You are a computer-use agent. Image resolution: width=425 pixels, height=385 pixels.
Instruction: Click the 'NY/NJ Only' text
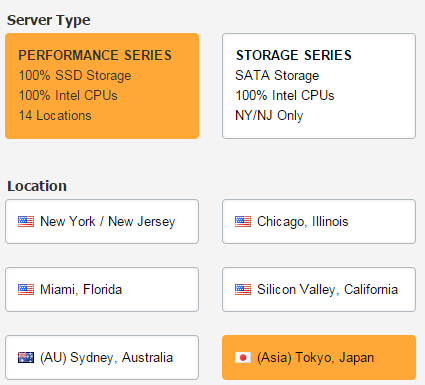point(269,116)
